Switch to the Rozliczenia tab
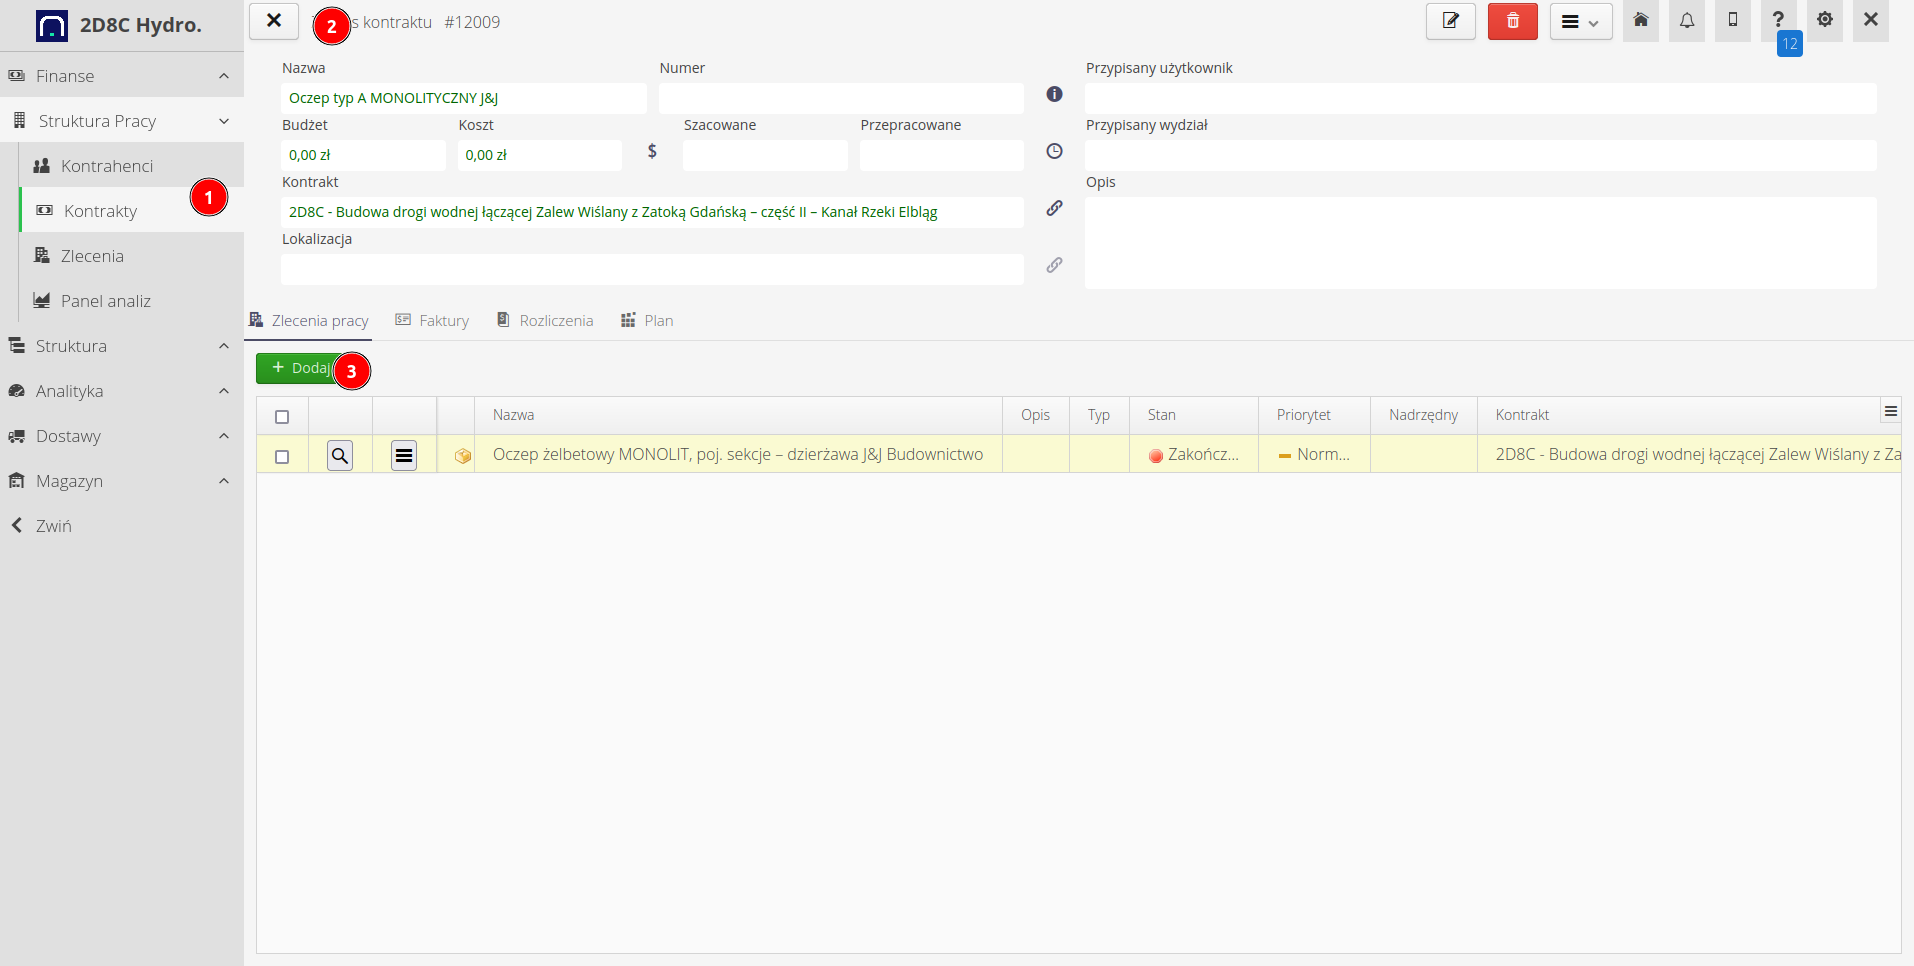This screenshot has height=966, width=1914. pyautogui.click(x=545, y=321)
